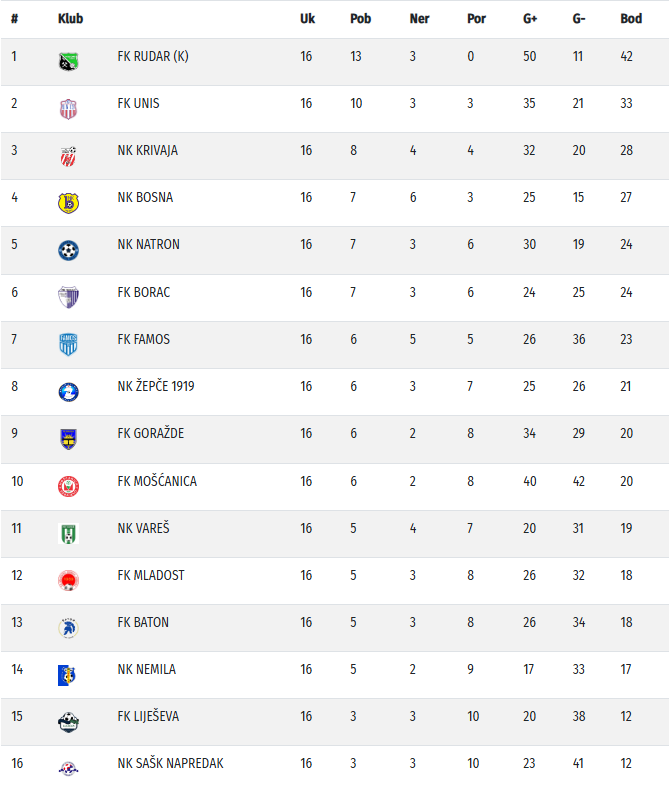
Task: Click the green NK Vareš badge
Action: tap(68, 533)
